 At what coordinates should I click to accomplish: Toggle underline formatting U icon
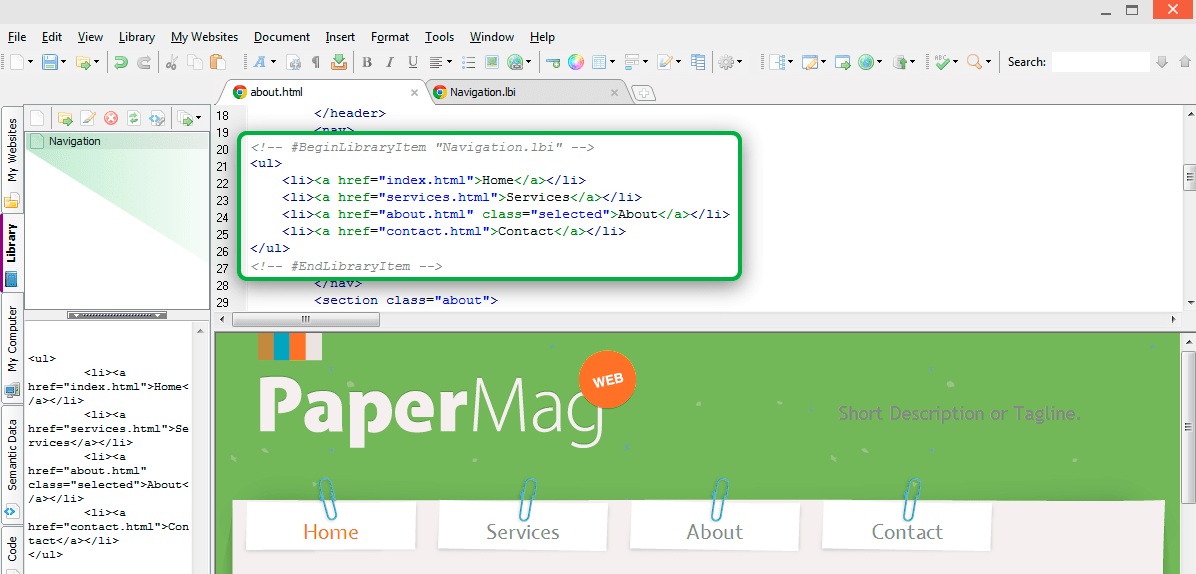pos(413,63)
